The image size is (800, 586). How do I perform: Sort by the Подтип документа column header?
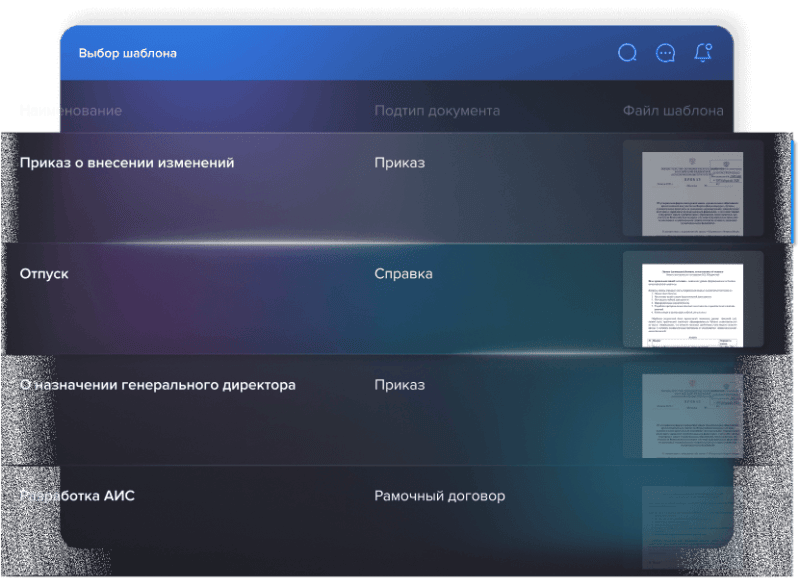point(438,110)
